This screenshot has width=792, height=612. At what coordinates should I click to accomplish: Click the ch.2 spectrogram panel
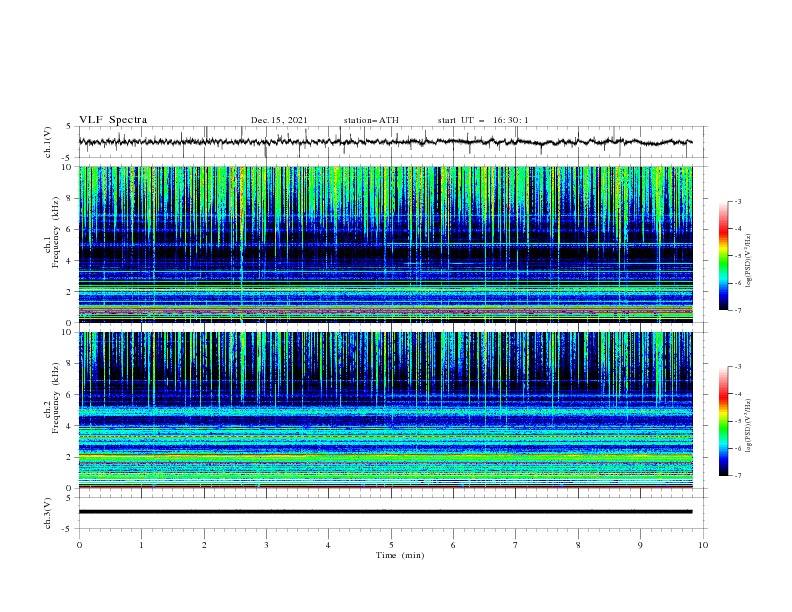coord(385,410)
